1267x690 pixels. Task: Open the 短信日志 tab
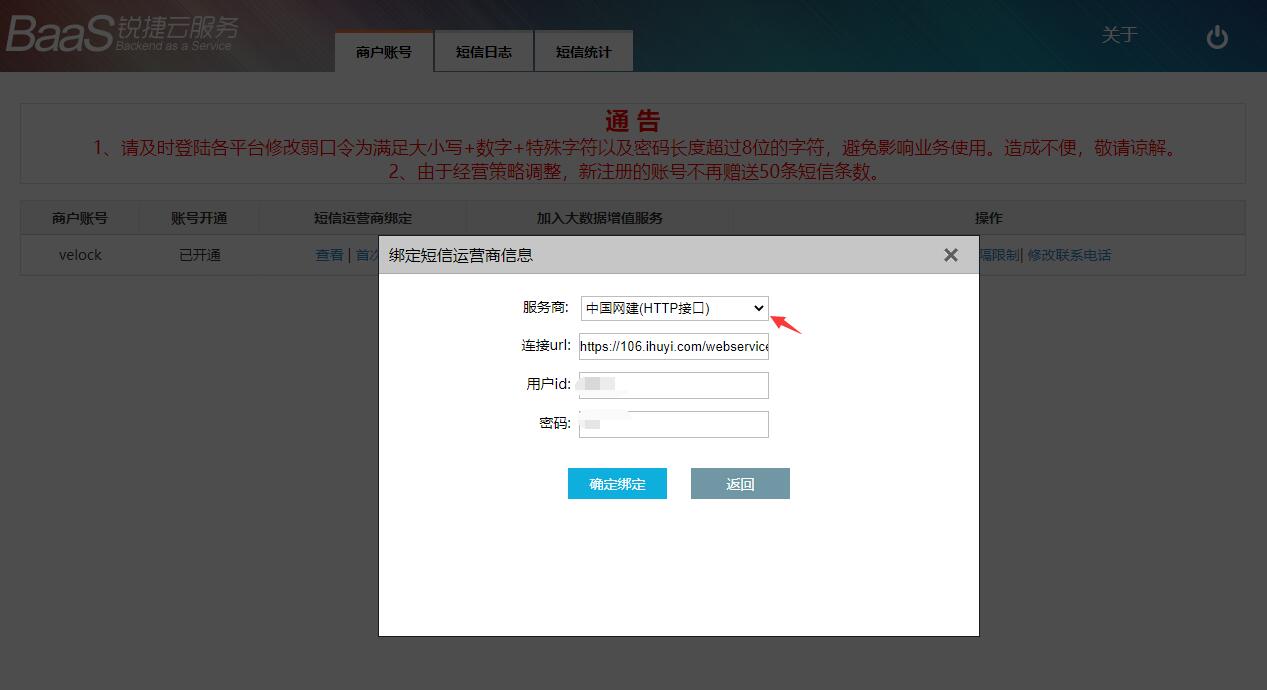click(x=484, y=52)
